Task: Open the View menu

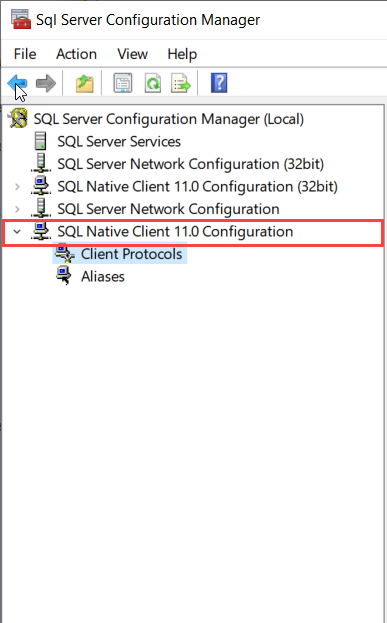Action: click(x=132, y=54)
